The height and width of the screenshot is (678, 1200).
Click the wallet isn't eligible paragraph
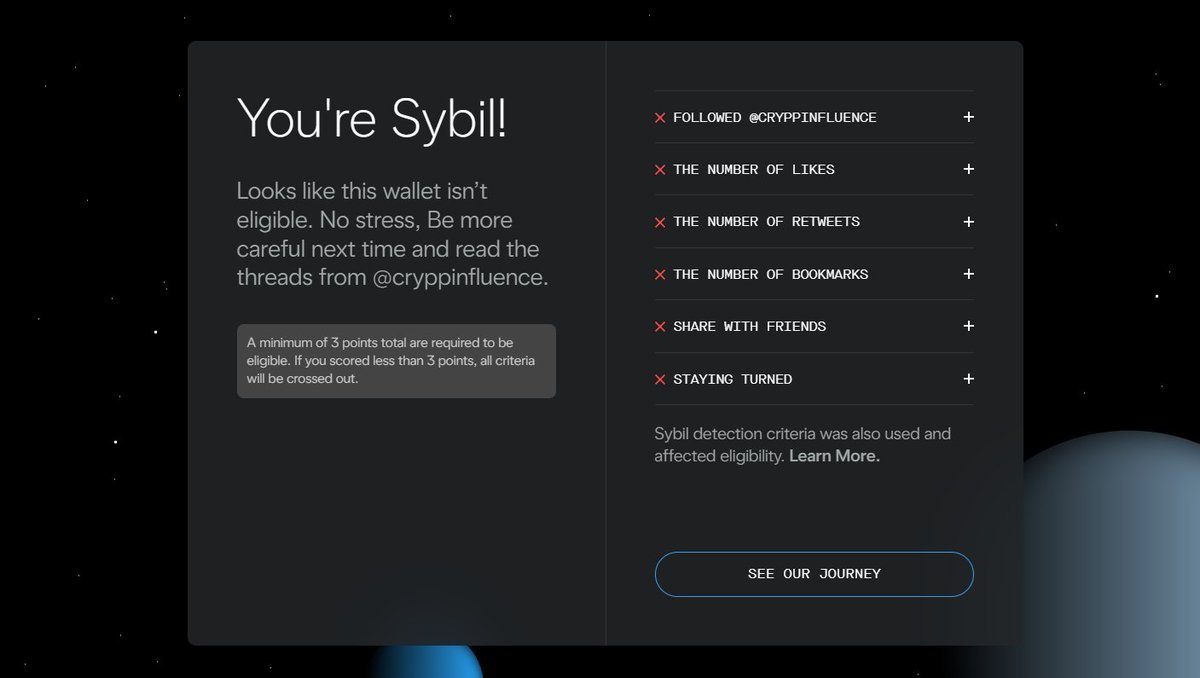[x=393, y=234]
